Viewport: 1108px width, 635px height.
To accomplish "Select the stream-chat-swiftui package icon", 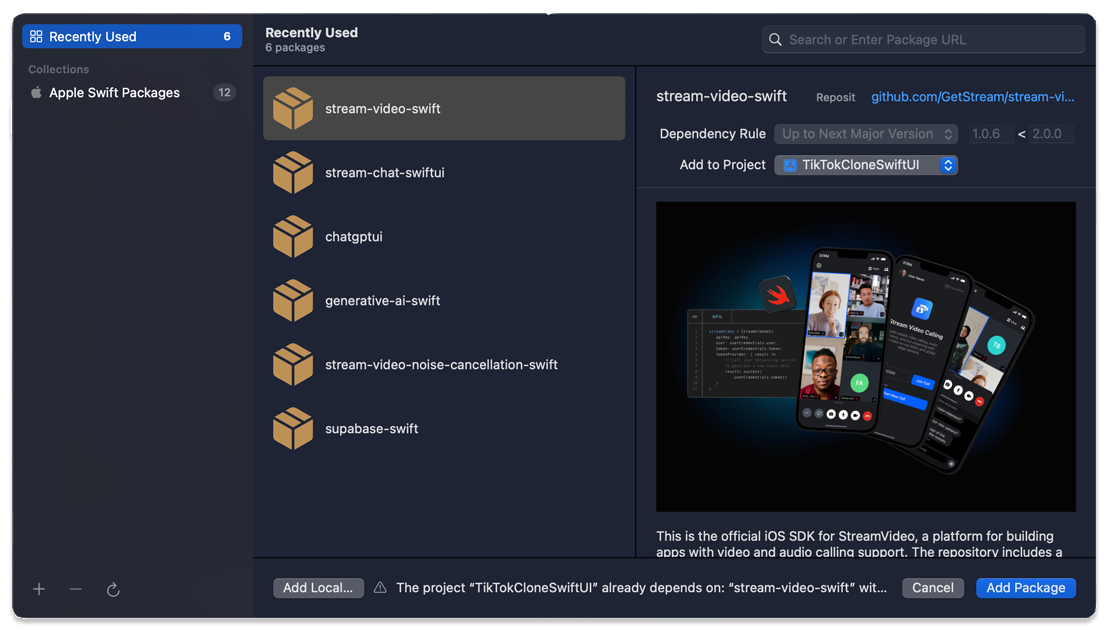I will (292, 172).
